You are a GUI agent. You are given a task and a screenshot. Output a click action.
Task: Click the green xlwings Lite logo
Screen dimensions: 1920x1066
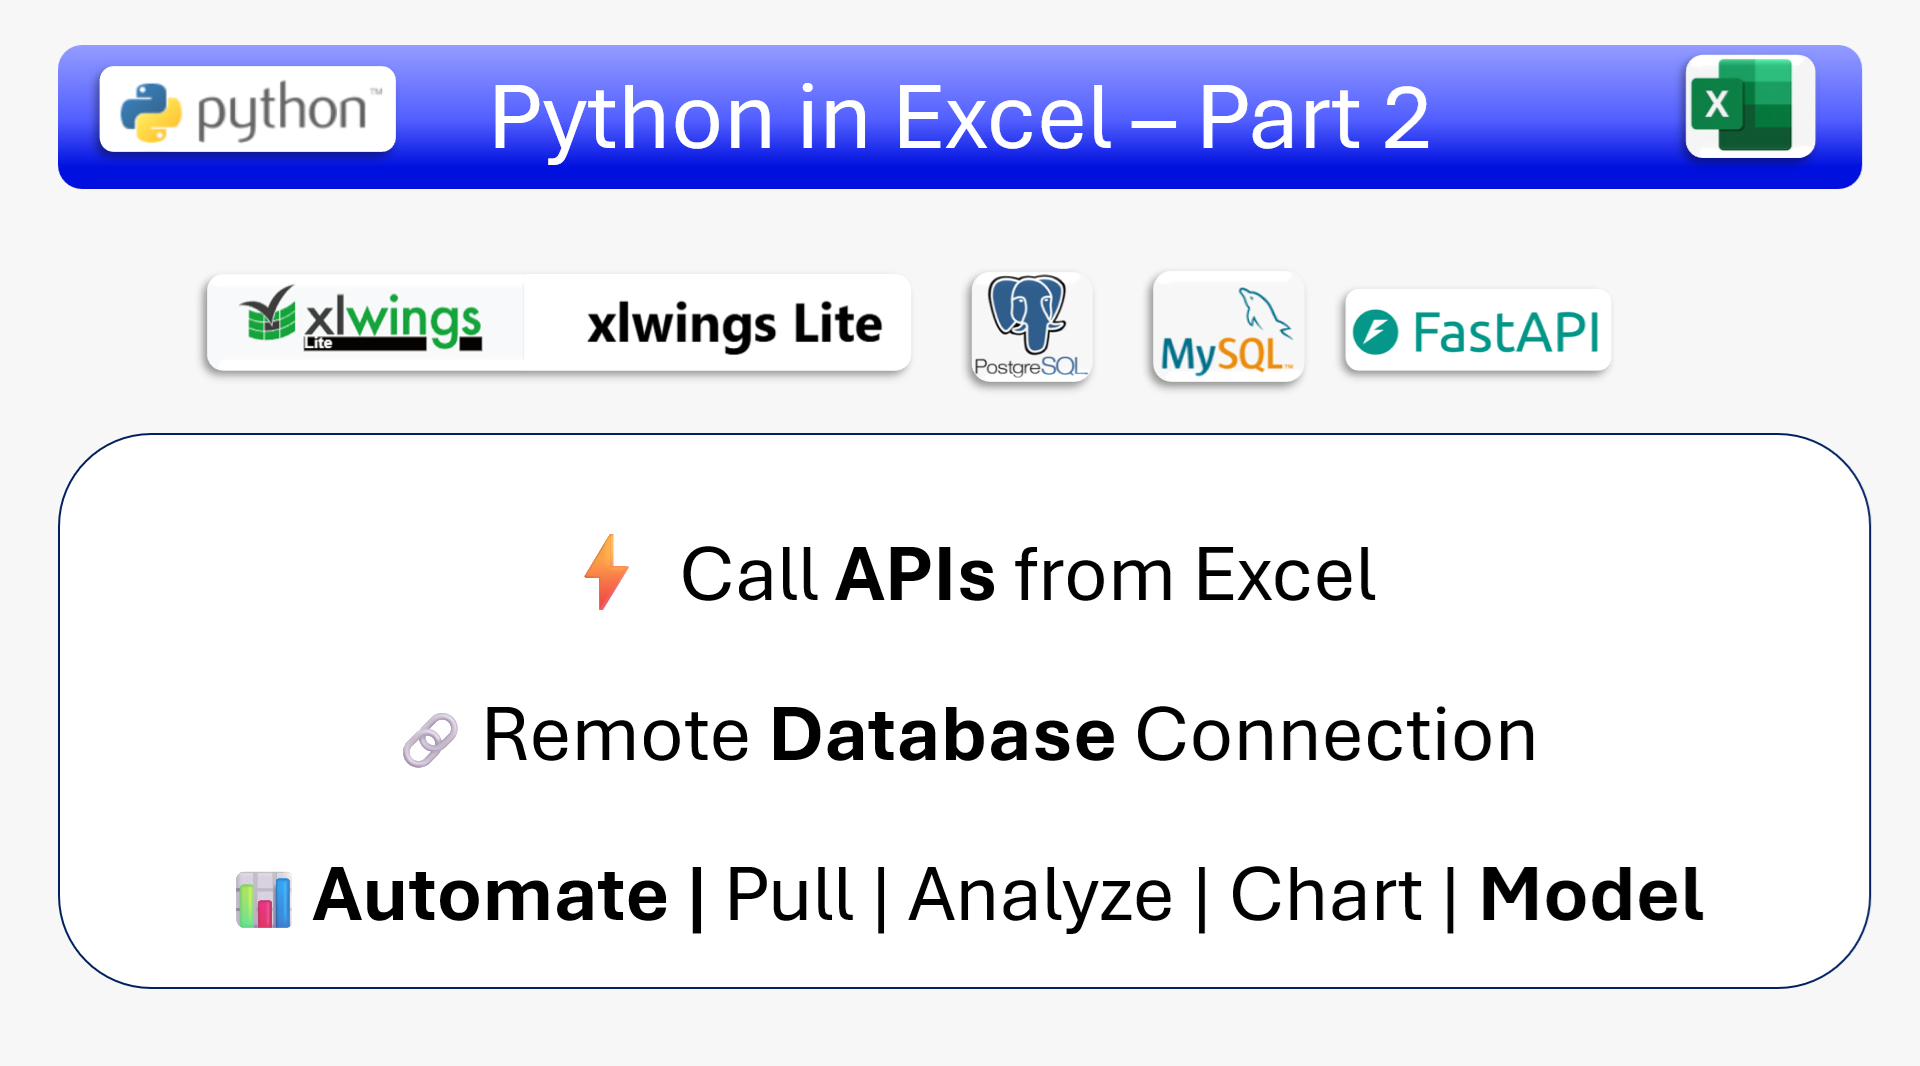click(363, 322)
